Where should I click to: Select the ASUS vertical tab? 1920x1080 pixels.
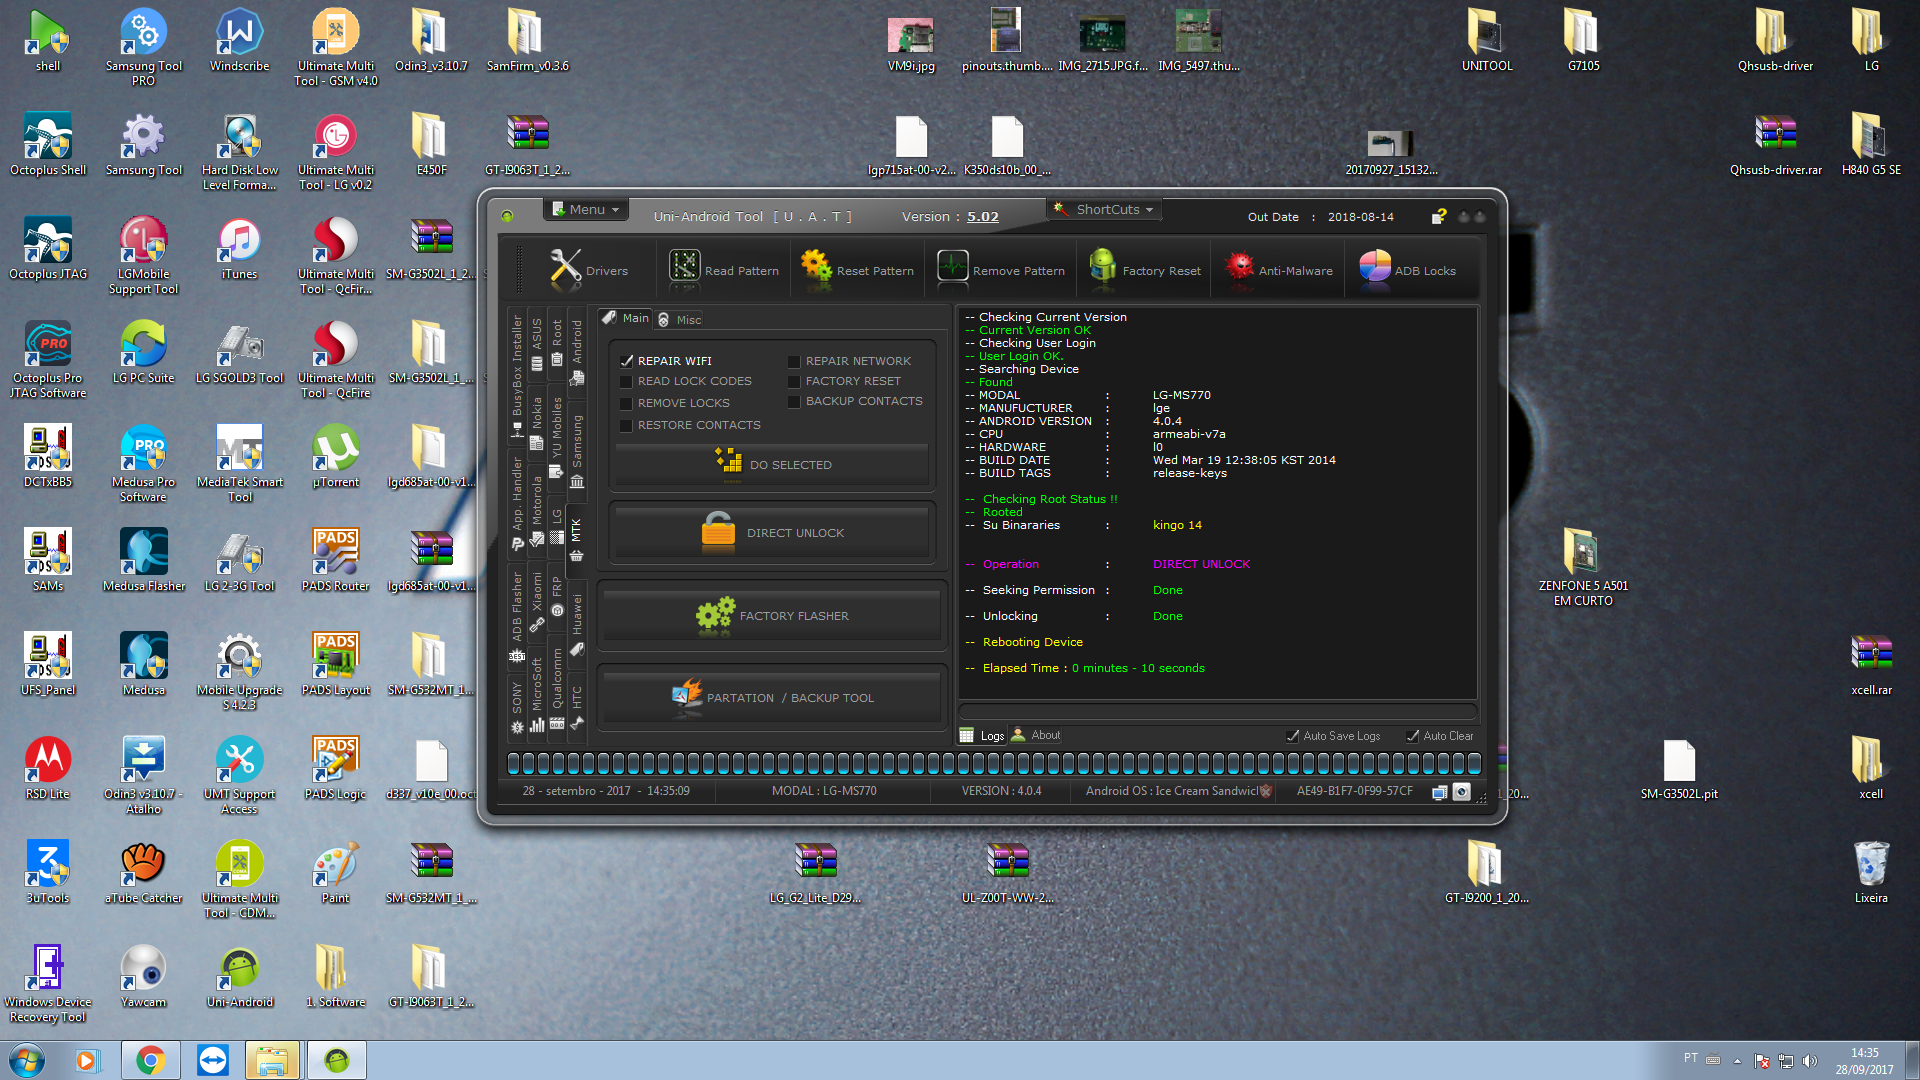pyautogui.click(x=537, y=344)
